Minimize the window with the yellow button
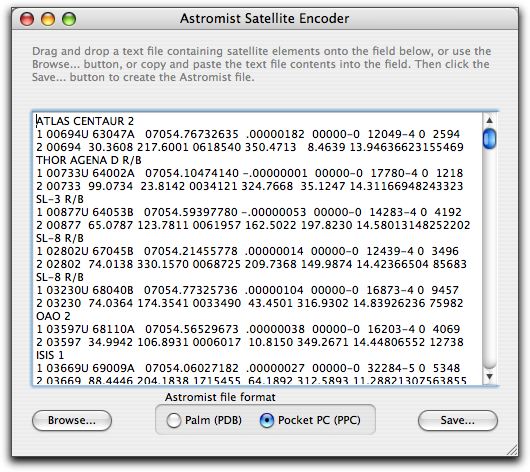 point(48,19)
